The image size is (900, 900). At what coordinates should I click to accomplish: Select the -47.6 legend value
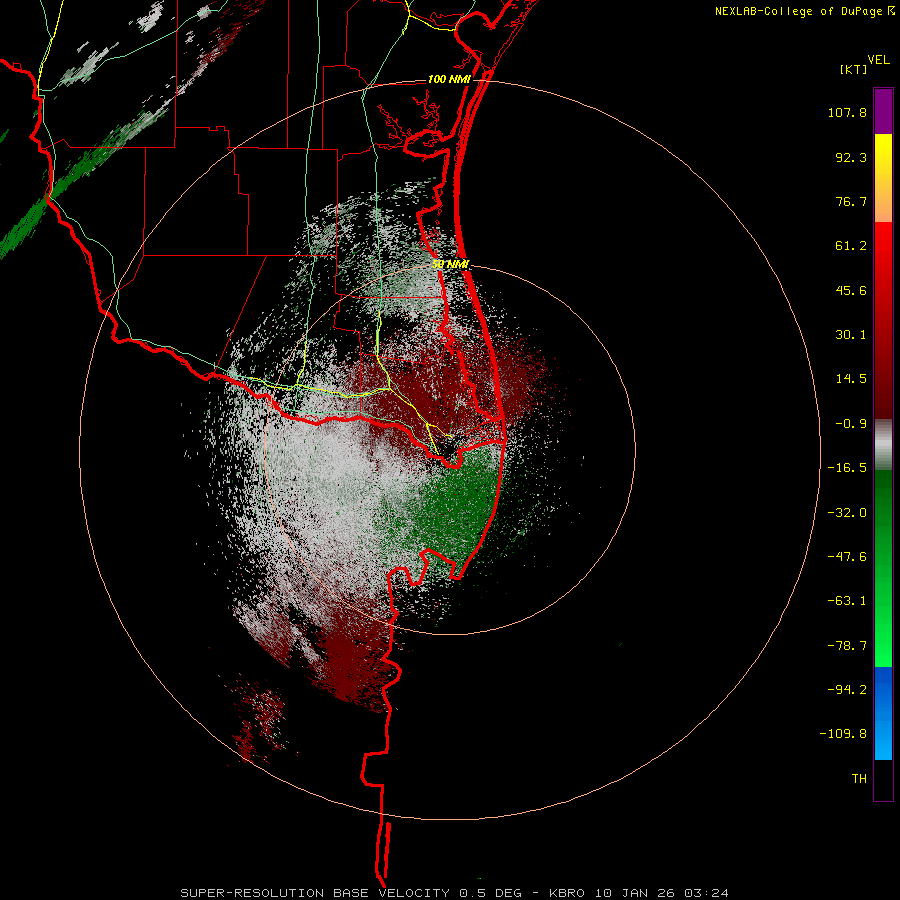[847, 557]
